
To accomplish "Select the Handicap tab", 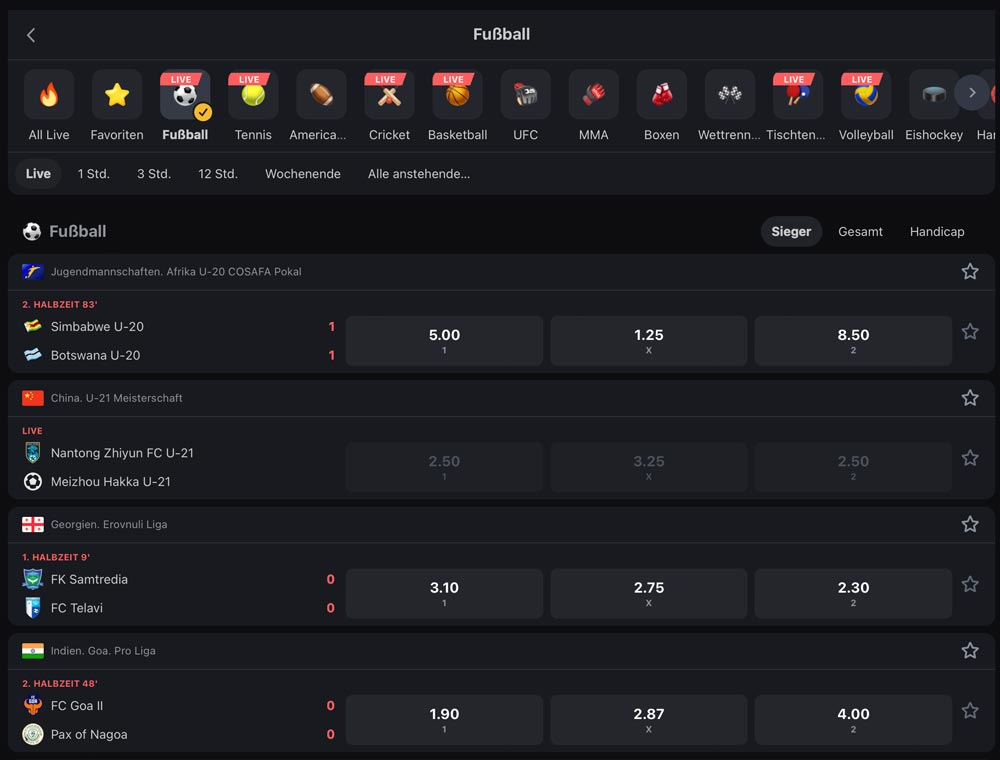I will 937,231.
